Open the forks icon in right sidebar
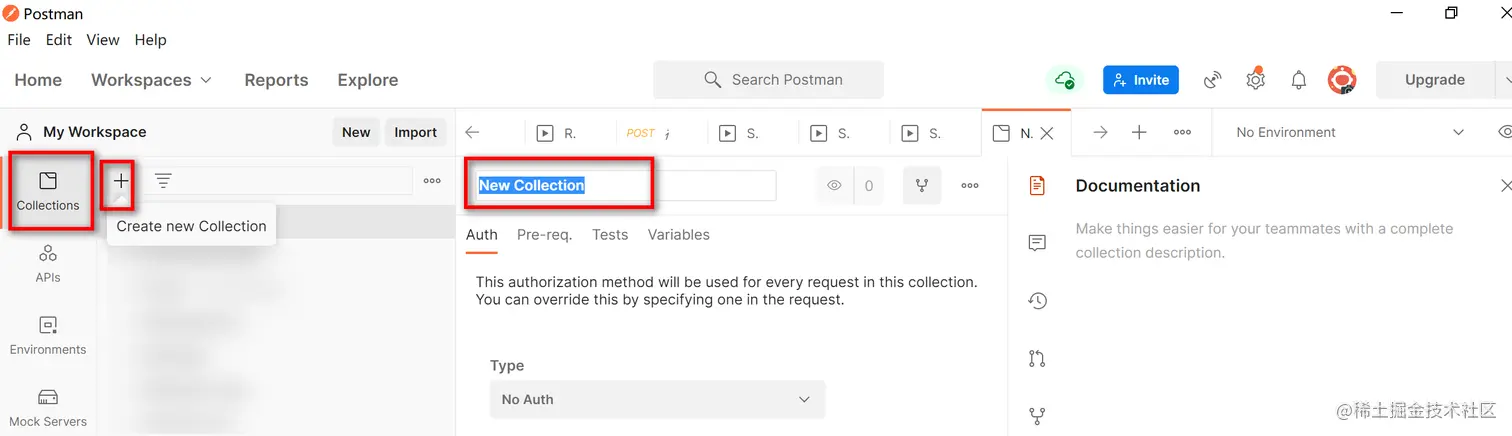Image resolution: width=1512 pixels, height=436 pixels. [x=1037, y=415]
